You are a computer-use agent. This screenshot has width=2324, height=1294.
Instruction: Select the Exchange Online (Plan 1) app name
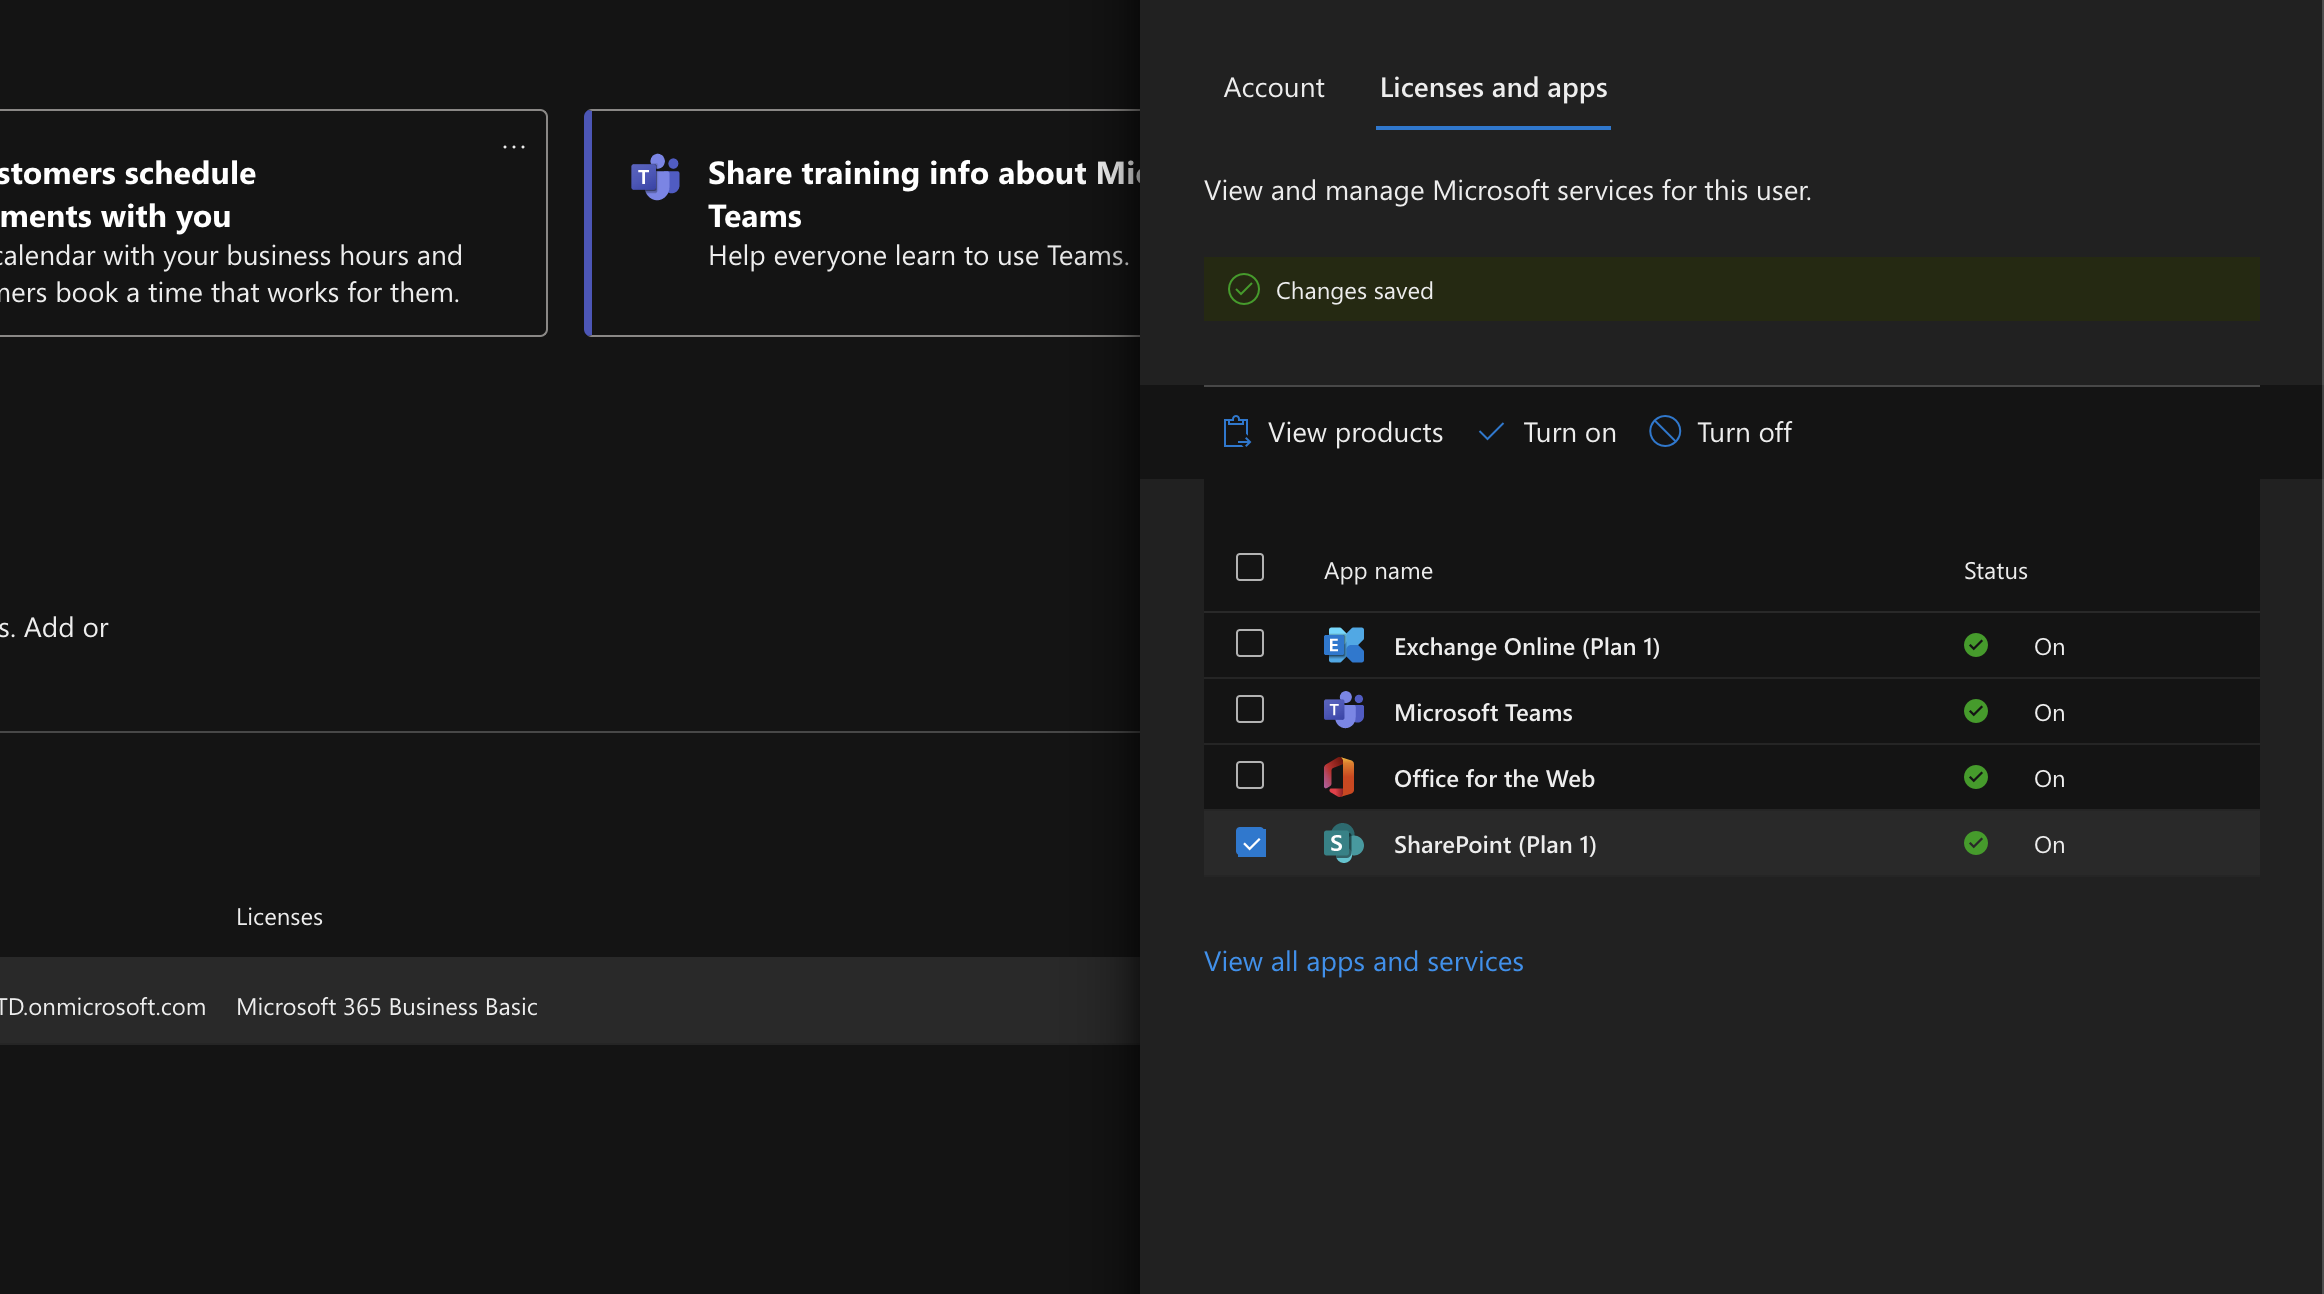(1527, 647)
